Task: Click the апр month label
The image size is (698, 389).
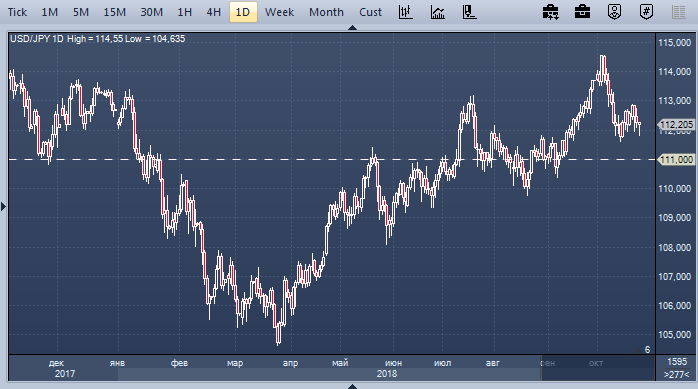Action: (x=290, y=363)
